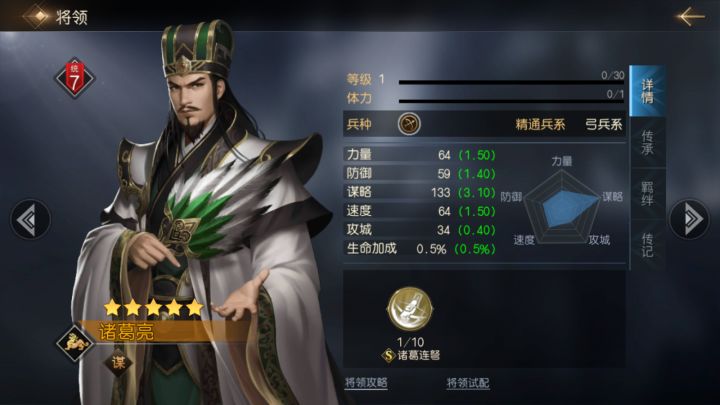
Task: Click the tiger faction emblem beside 诸葛亮
Action: pos(75,343)
